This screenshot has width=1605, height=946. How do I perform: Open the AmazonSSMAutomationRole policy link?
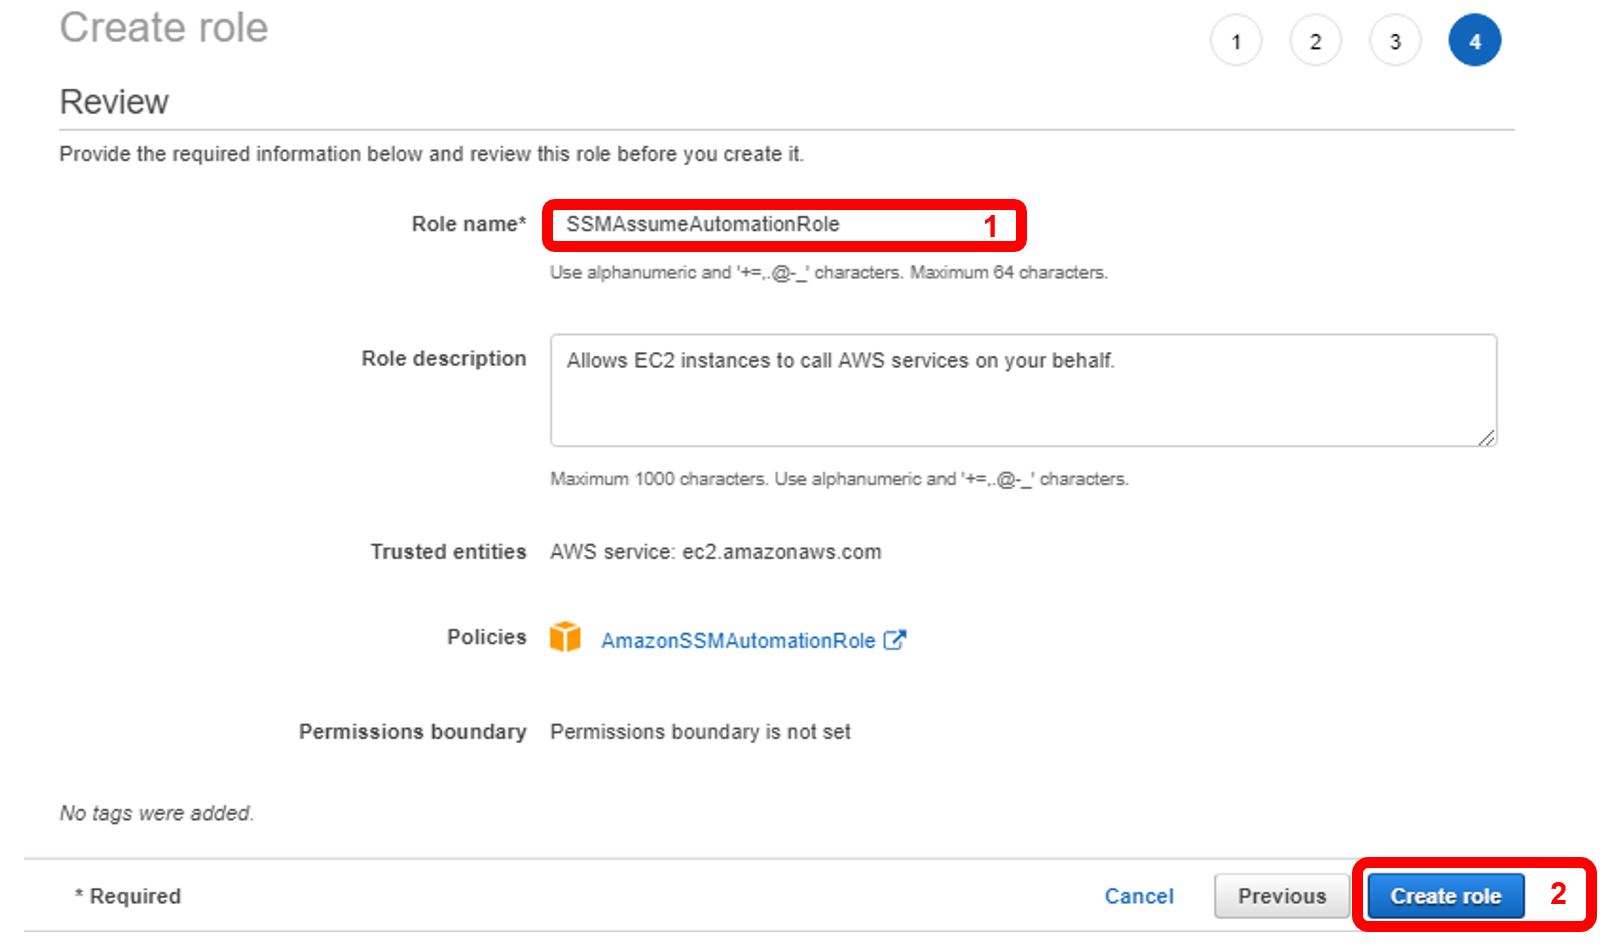tap(738, 641)
